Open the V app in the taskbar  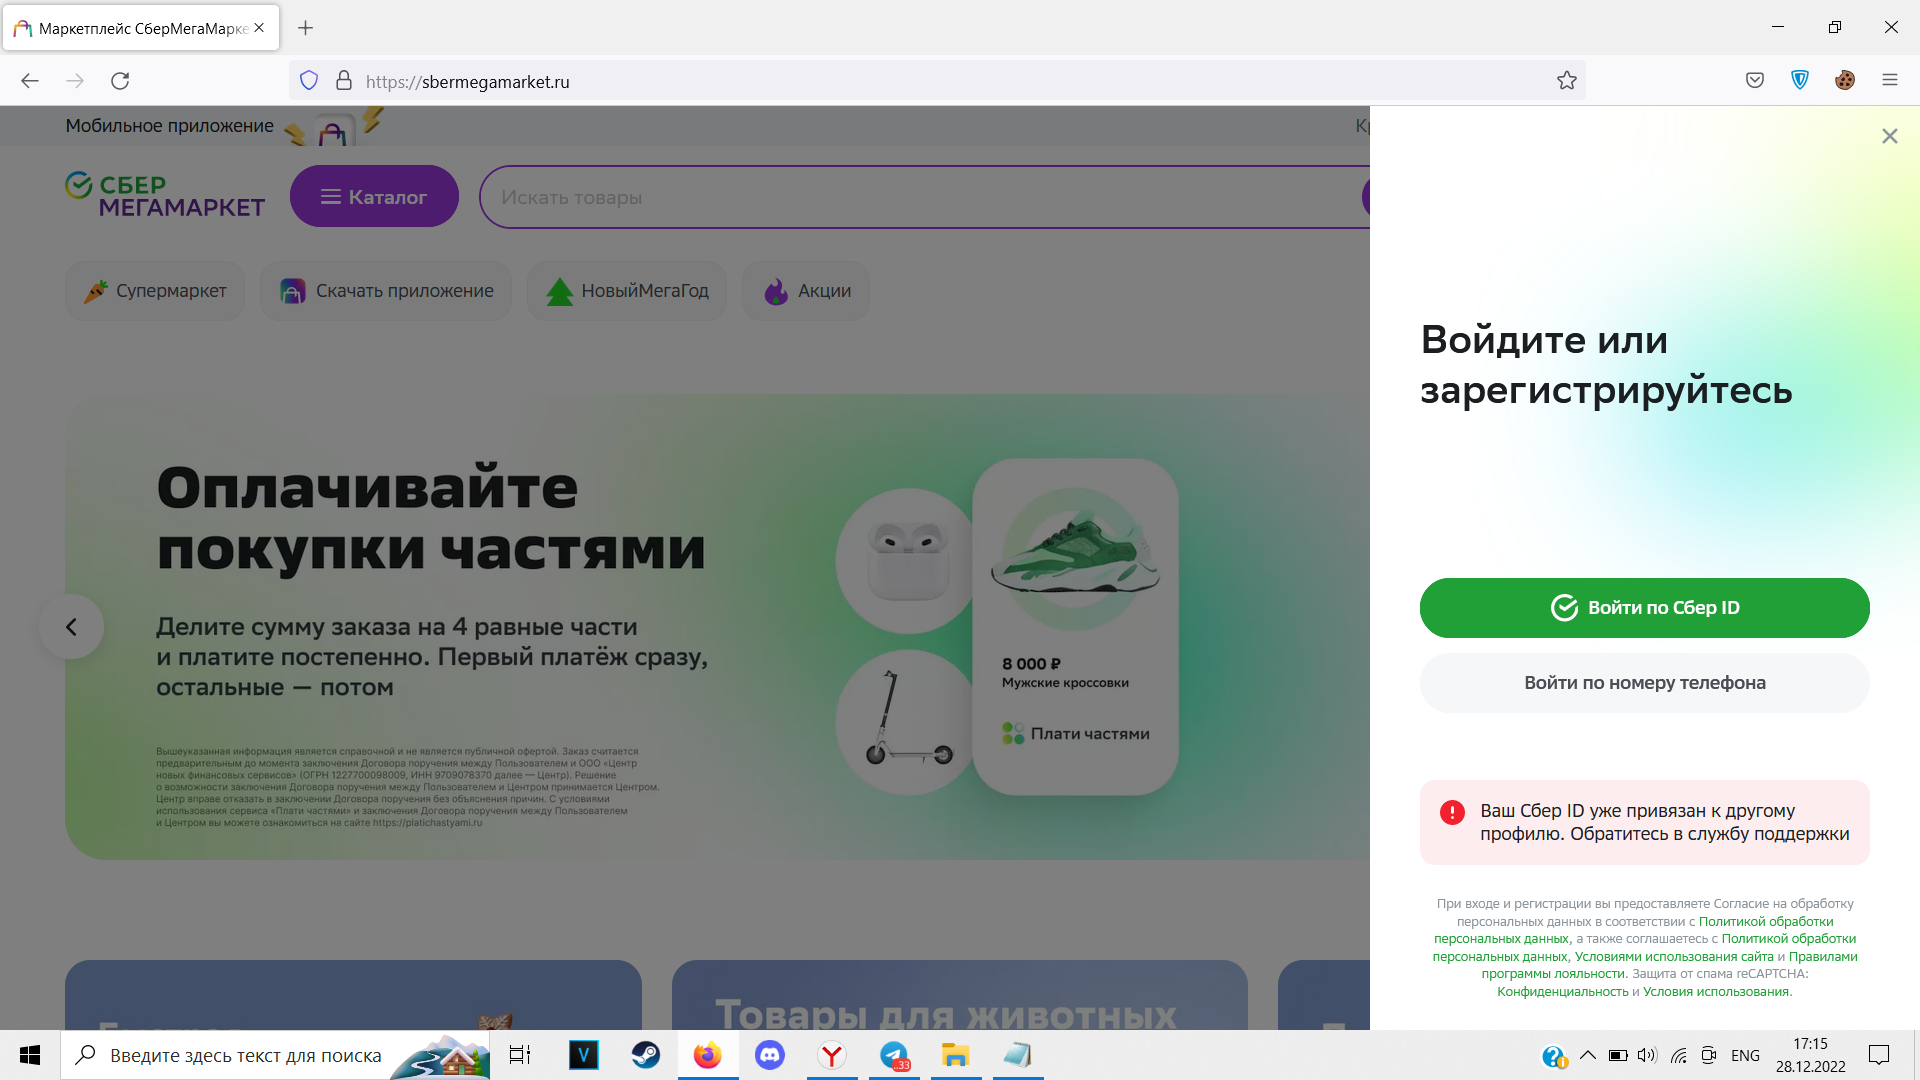click(583, 1055)
